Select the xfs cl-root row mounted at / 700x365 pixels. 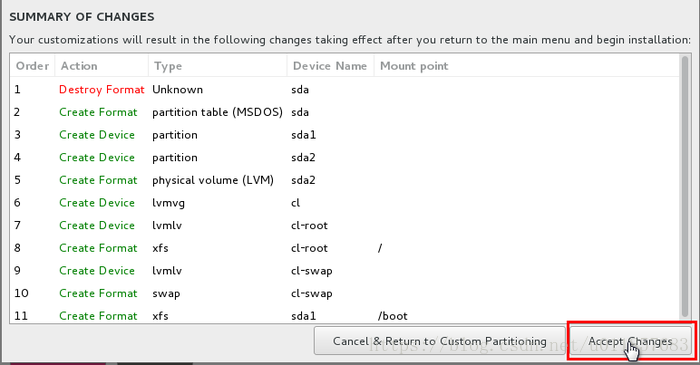click(345, 248)
